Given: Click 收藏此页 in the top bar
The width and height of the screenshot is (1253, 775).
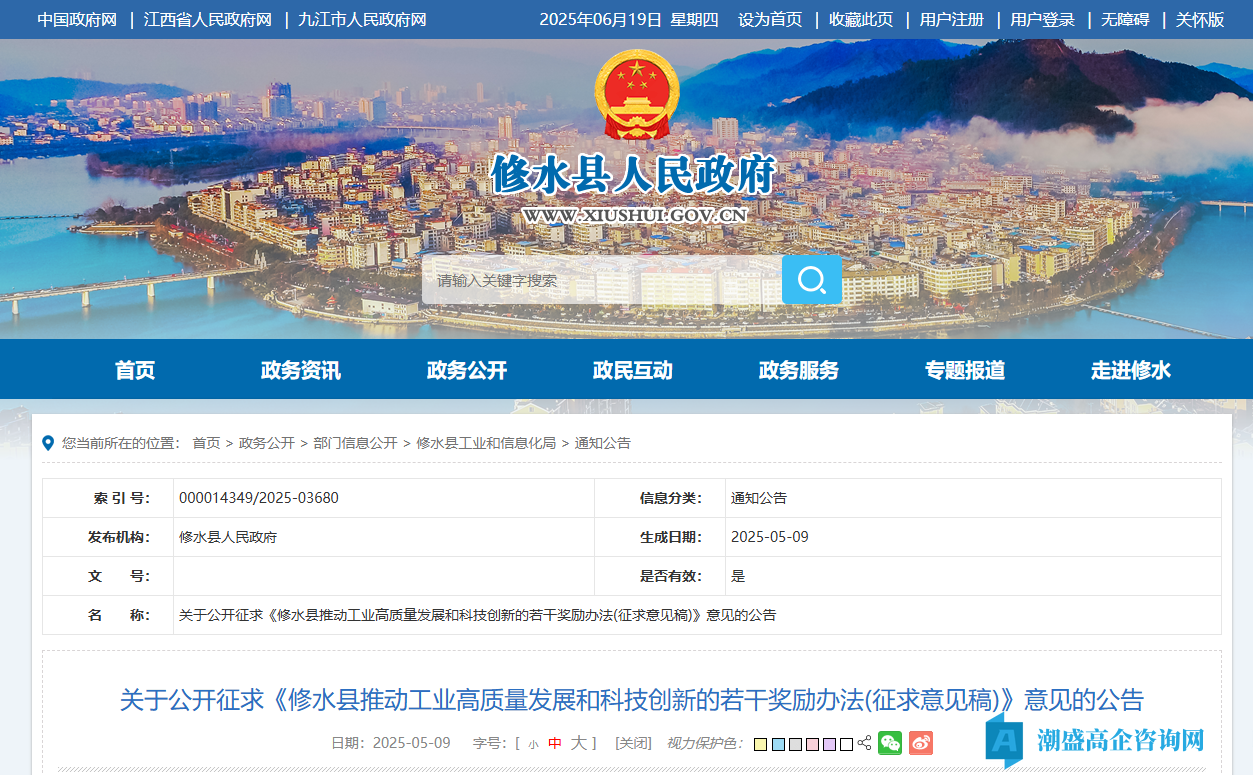Looking at the screenshot, I should 861,19.
